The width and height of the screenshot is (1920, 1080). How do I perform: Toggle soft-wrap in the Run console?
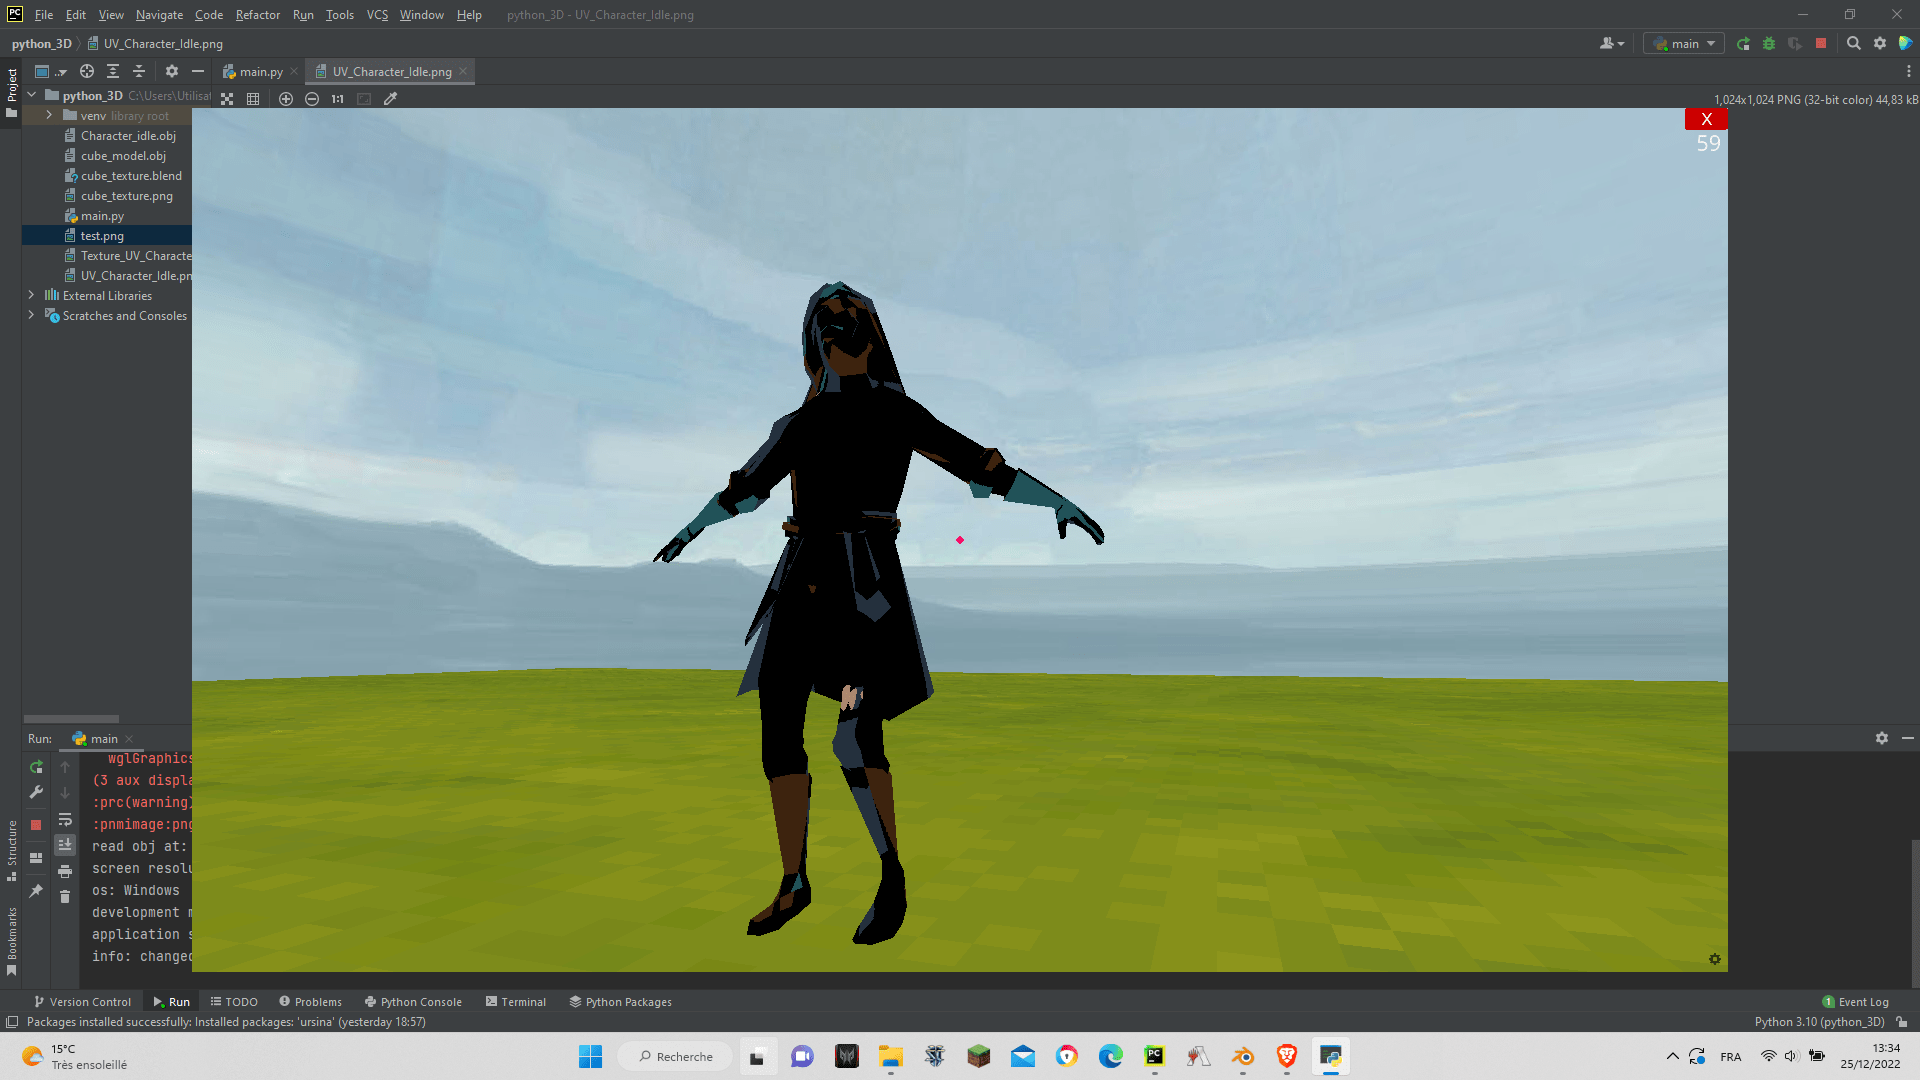coord(65,819)
